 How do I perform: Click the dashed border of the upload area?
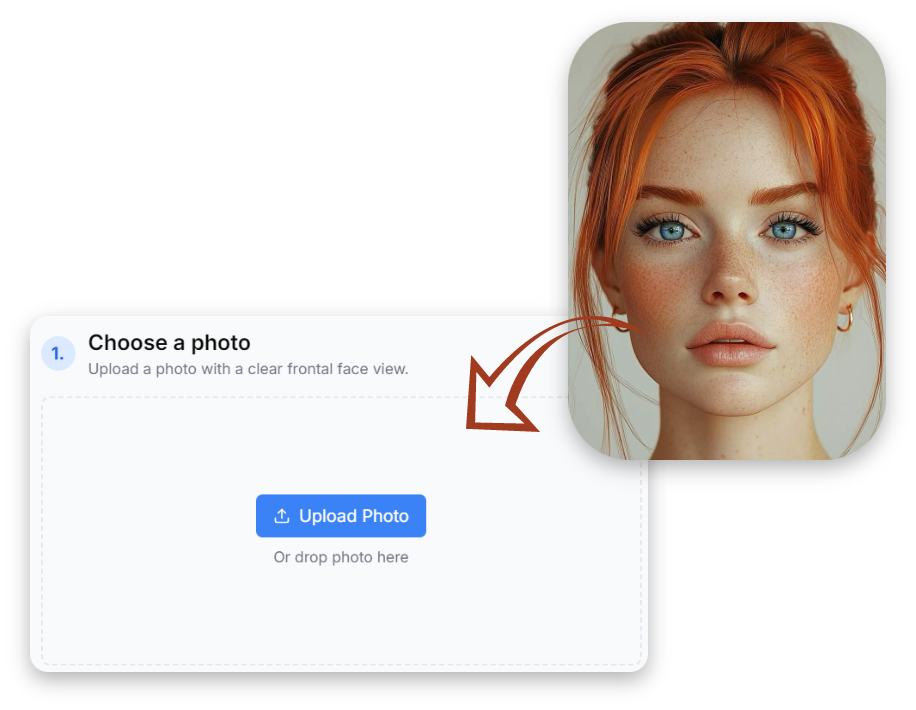click(200, 395)
